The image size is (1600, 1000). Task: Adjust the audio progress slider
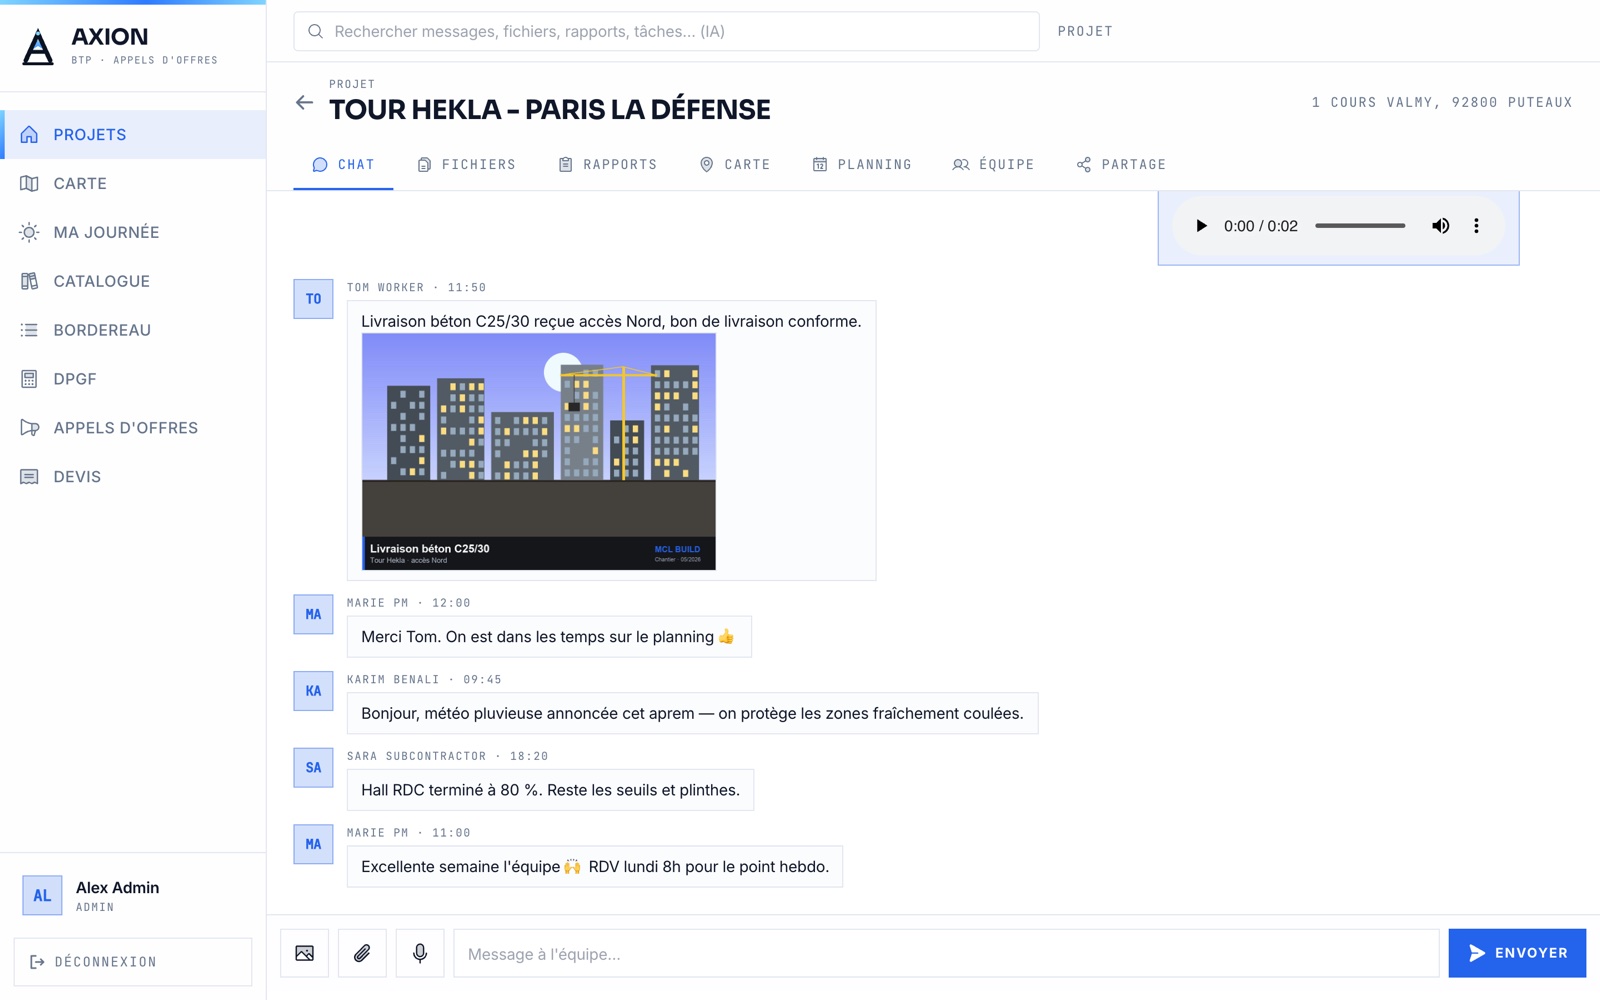(1360, 226)
